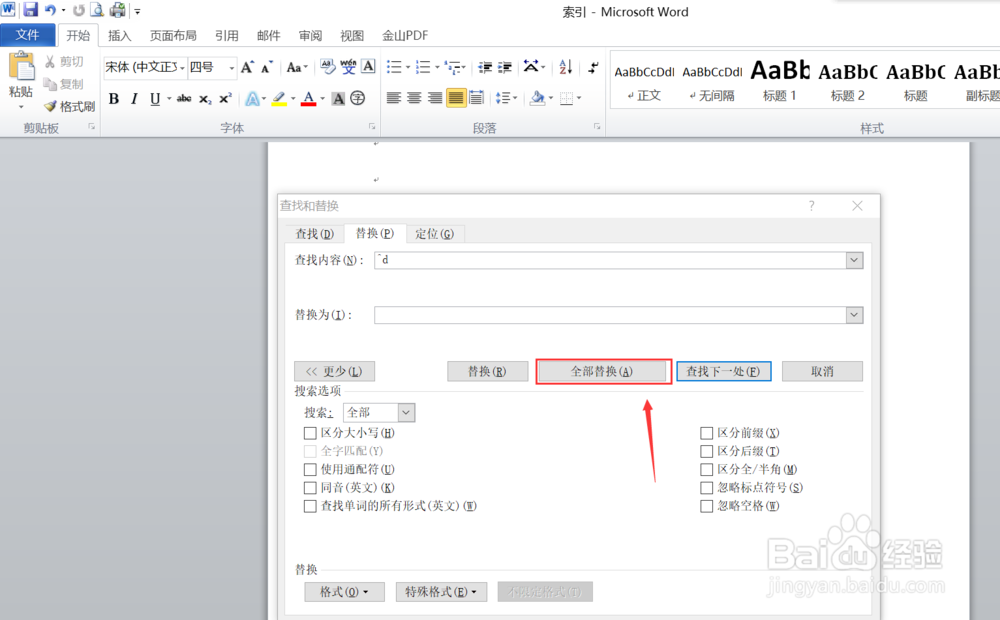Enable Match suffix checkbox (区分后缀)
The height and width of the screenshot is (620, 1000).
(707, 452)
